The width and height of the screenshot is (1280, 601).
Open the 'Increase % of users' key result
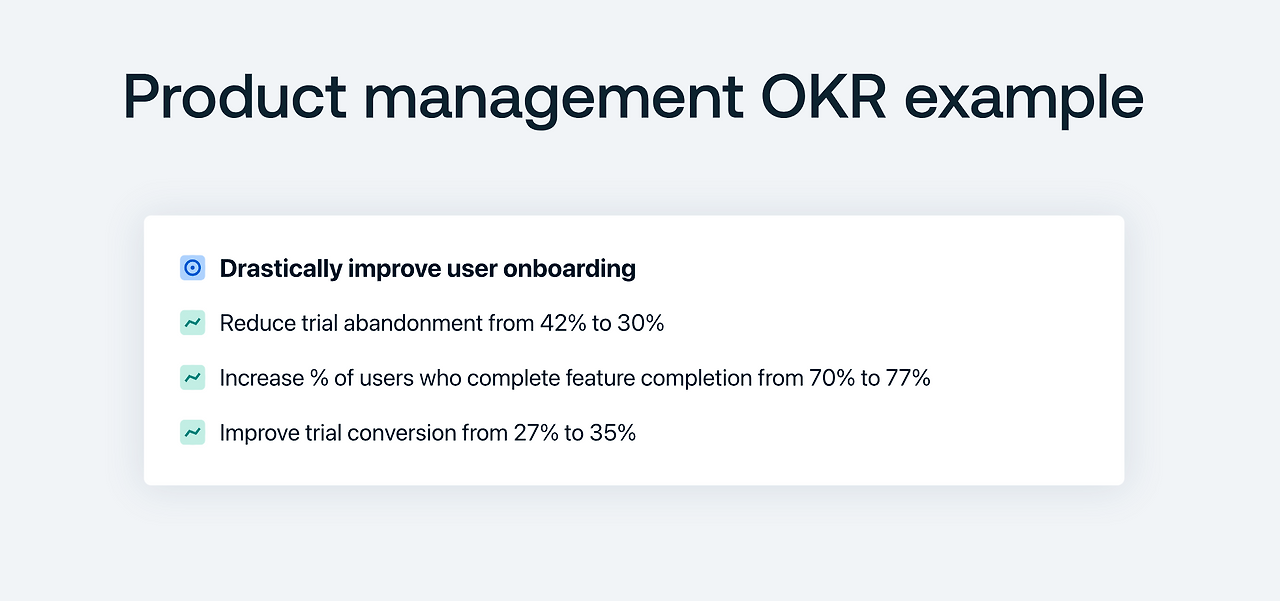(x=575, y=379)
